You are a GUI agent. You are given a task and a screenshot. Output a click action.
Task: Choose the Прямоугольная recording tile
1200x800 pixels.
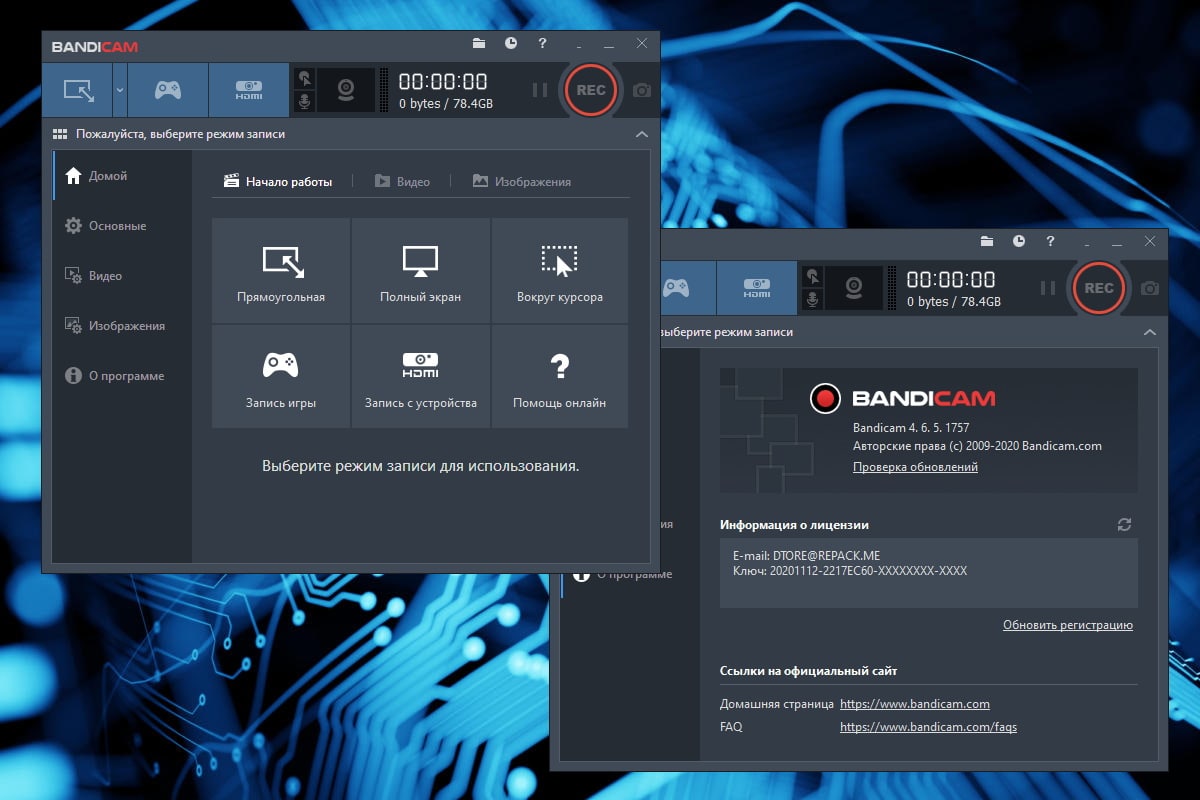(281, 271)
